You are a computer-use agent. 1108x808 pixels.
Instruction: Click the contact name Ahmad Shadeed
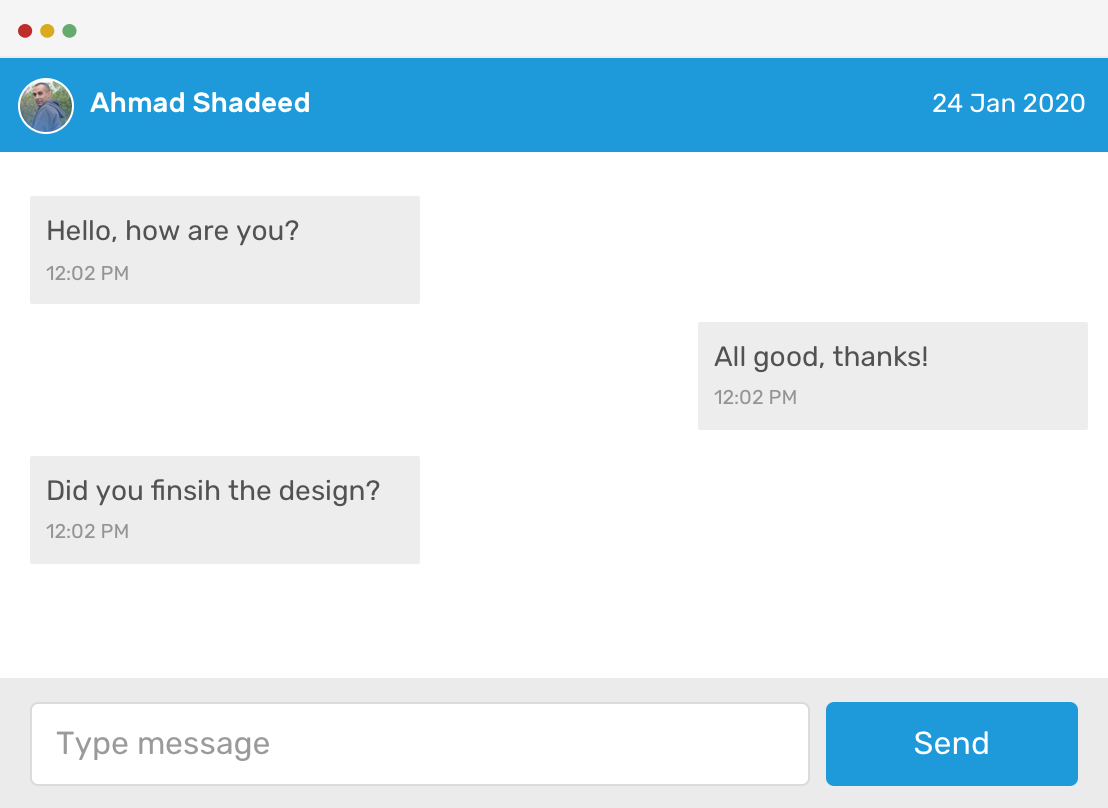click(200, 103)
